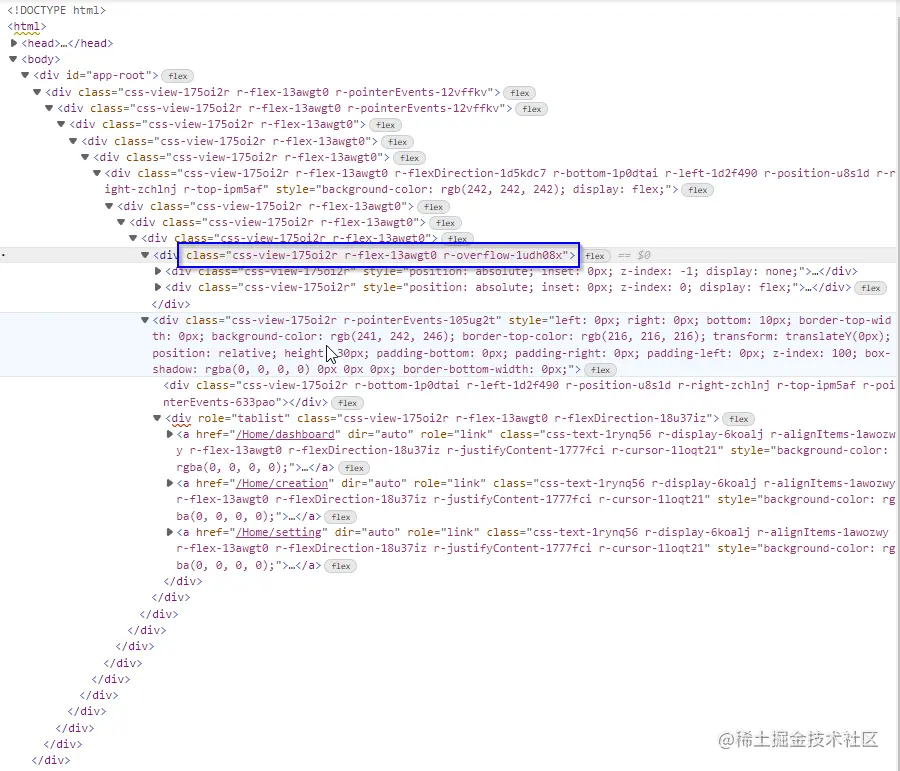Collapse the r-pointerEvents-105ug2t div node

(x=145, y=320)
